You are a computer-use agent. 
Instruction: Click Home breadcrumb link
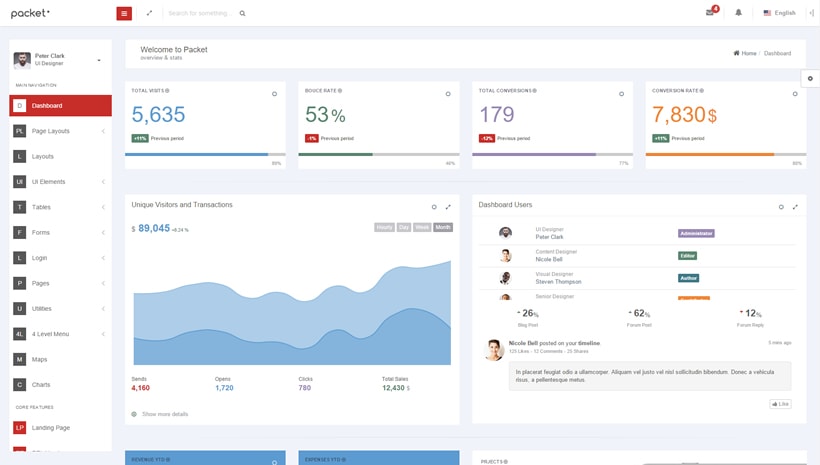coord(745,53)
